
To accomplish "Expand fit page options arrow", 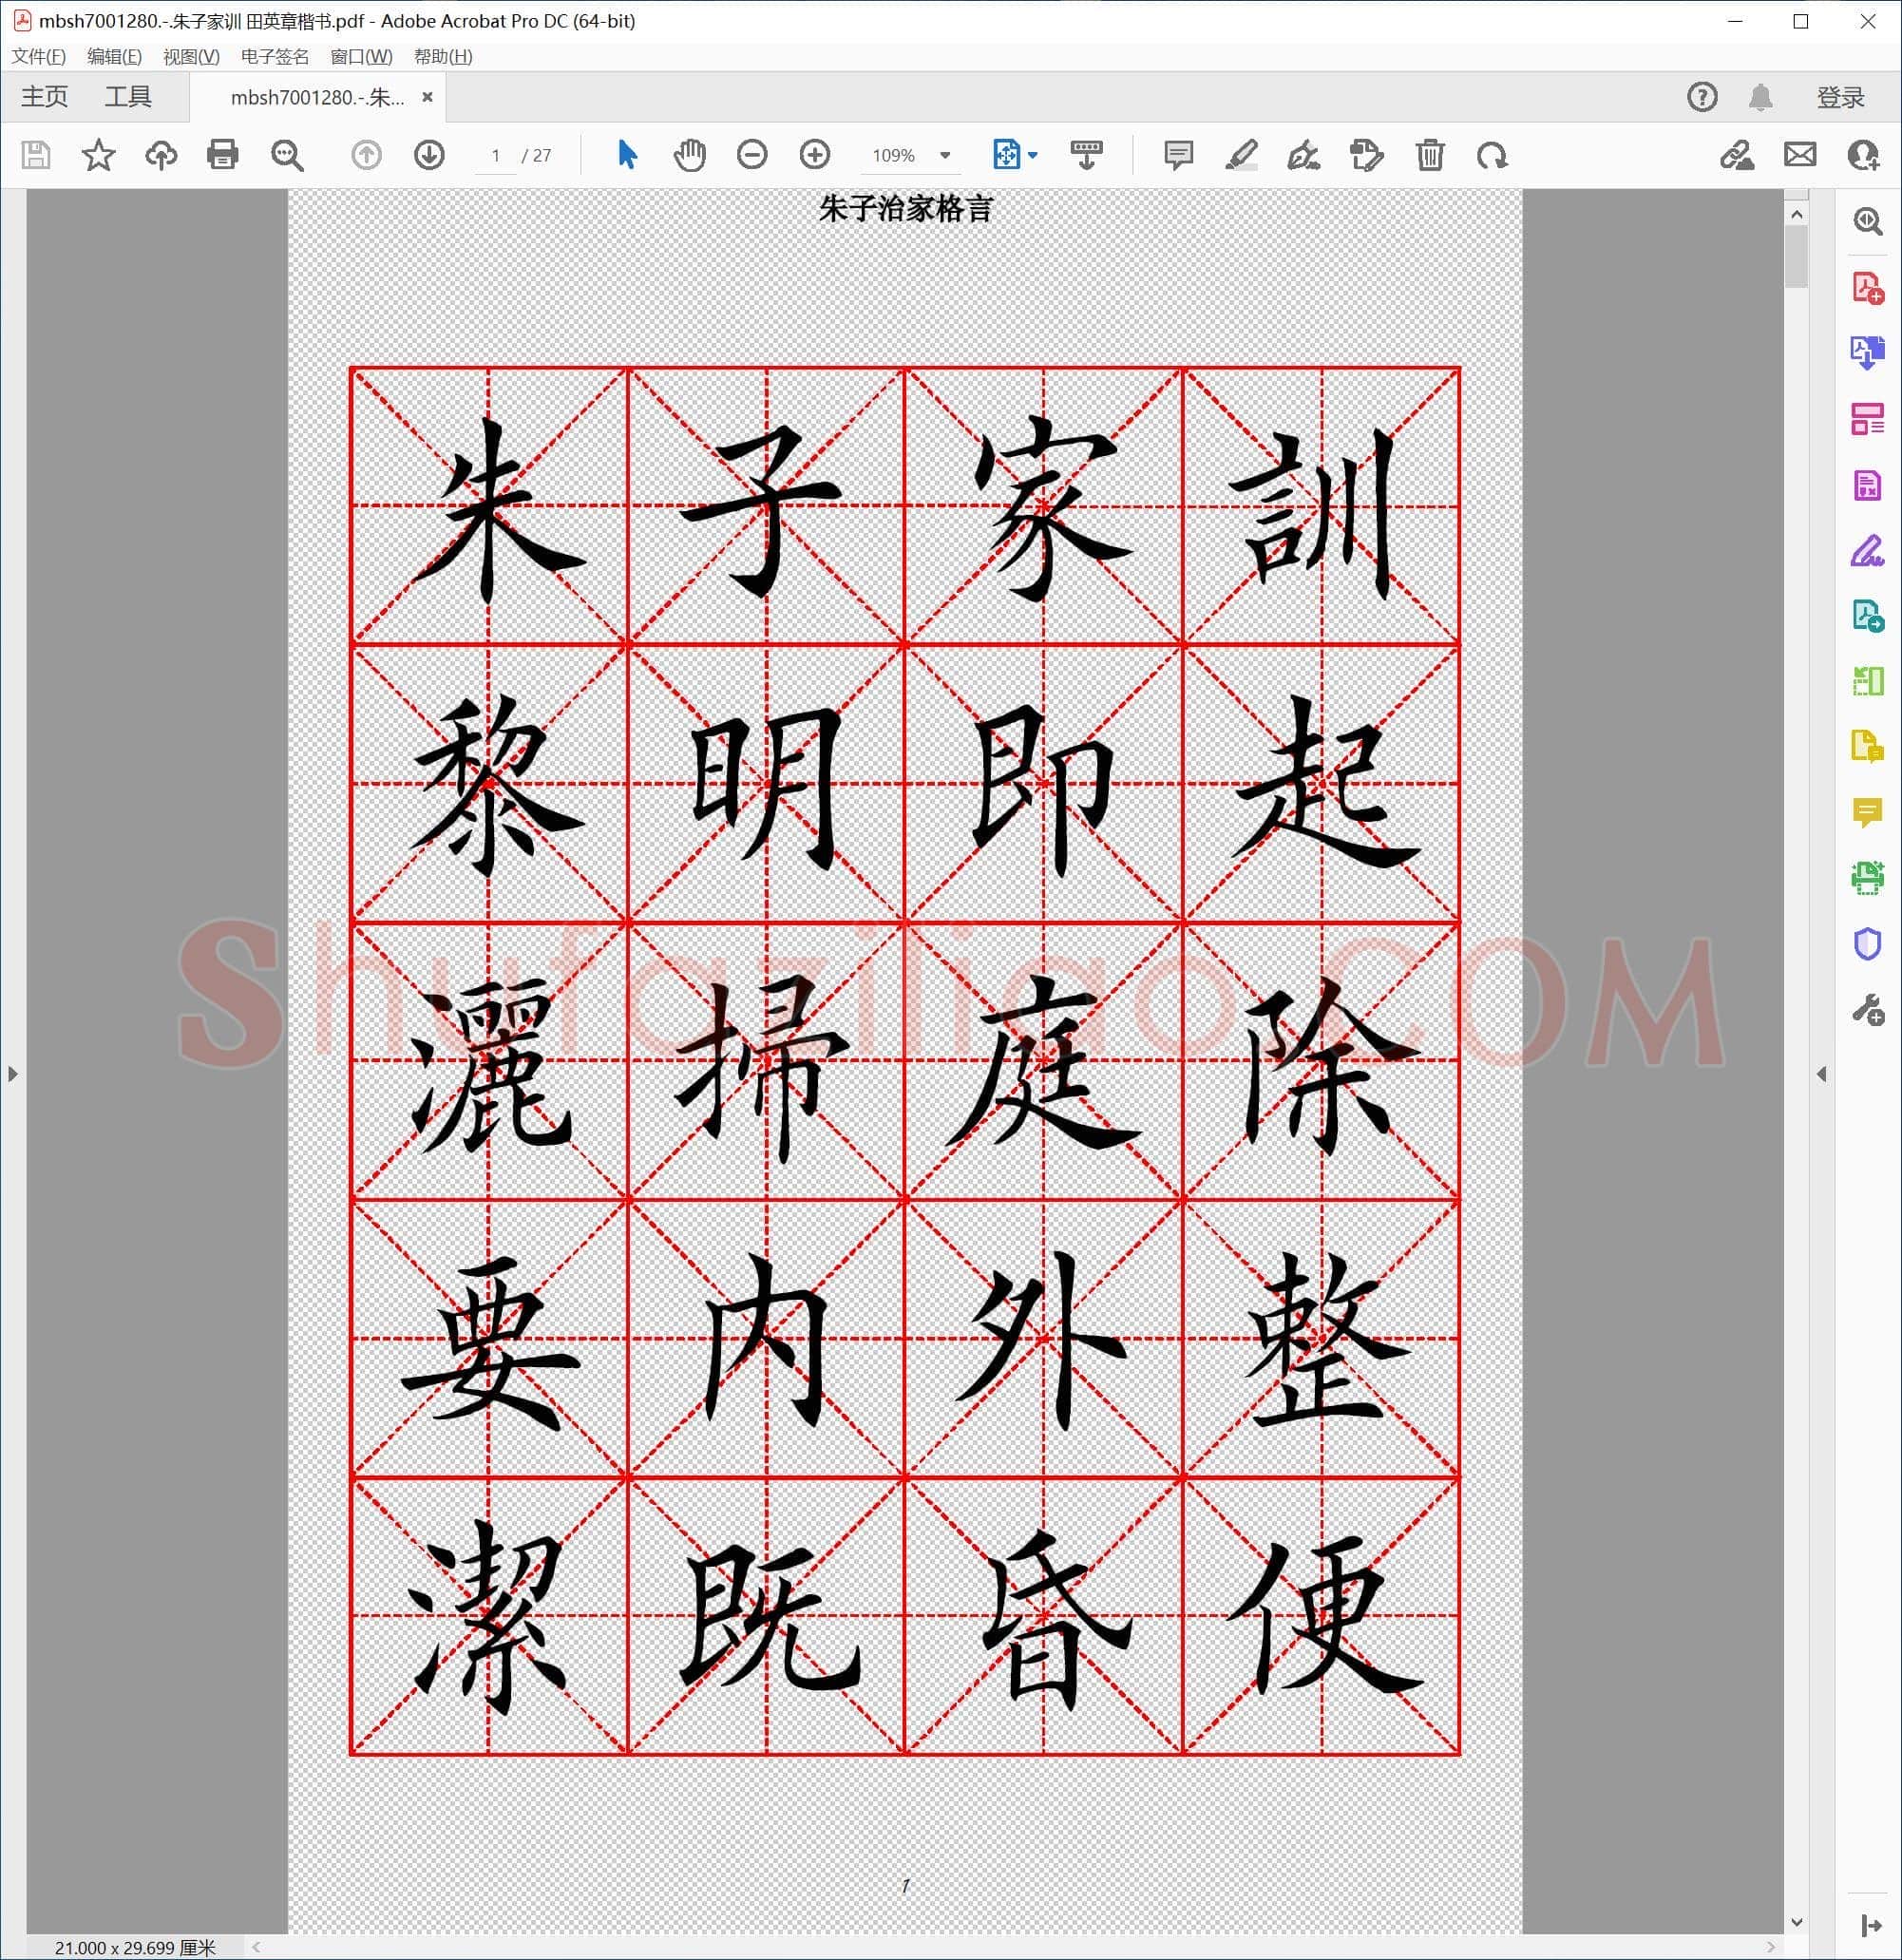I will click(1033, 155).
